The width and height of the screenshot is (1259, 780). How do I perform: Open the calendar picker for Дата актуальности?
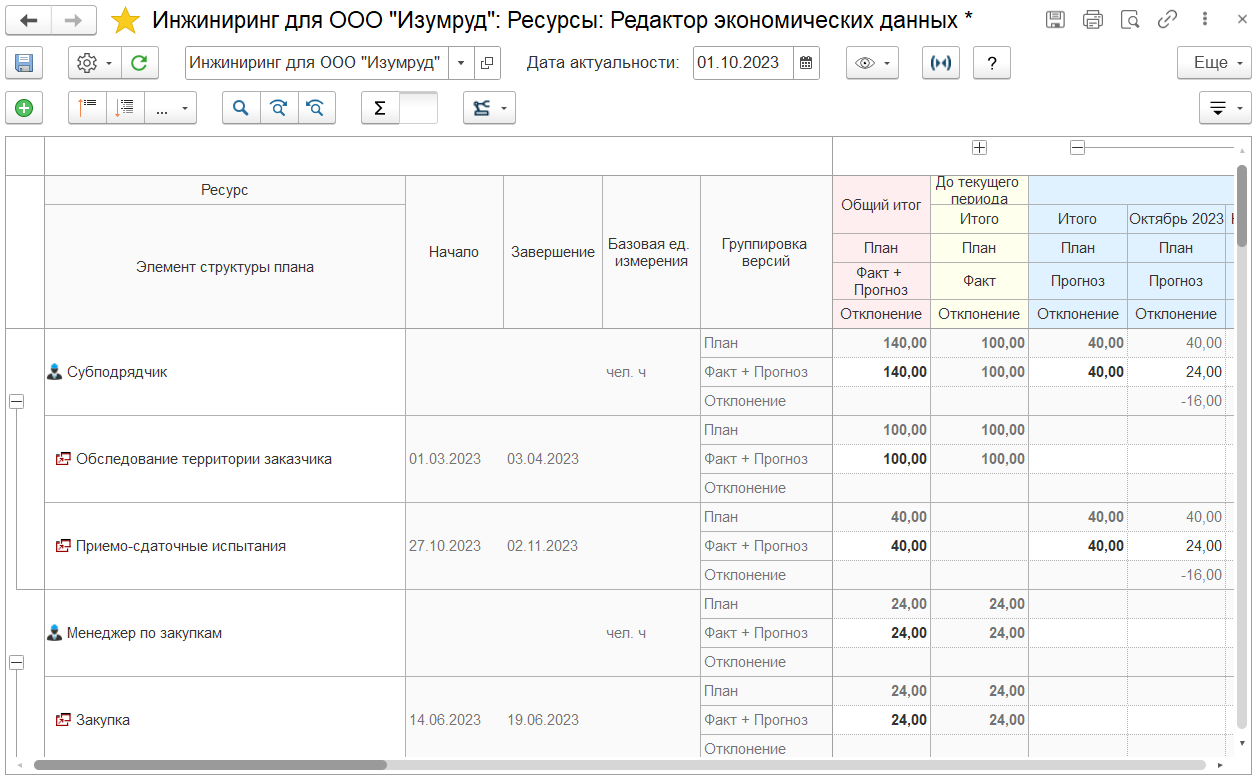(806, 63)
